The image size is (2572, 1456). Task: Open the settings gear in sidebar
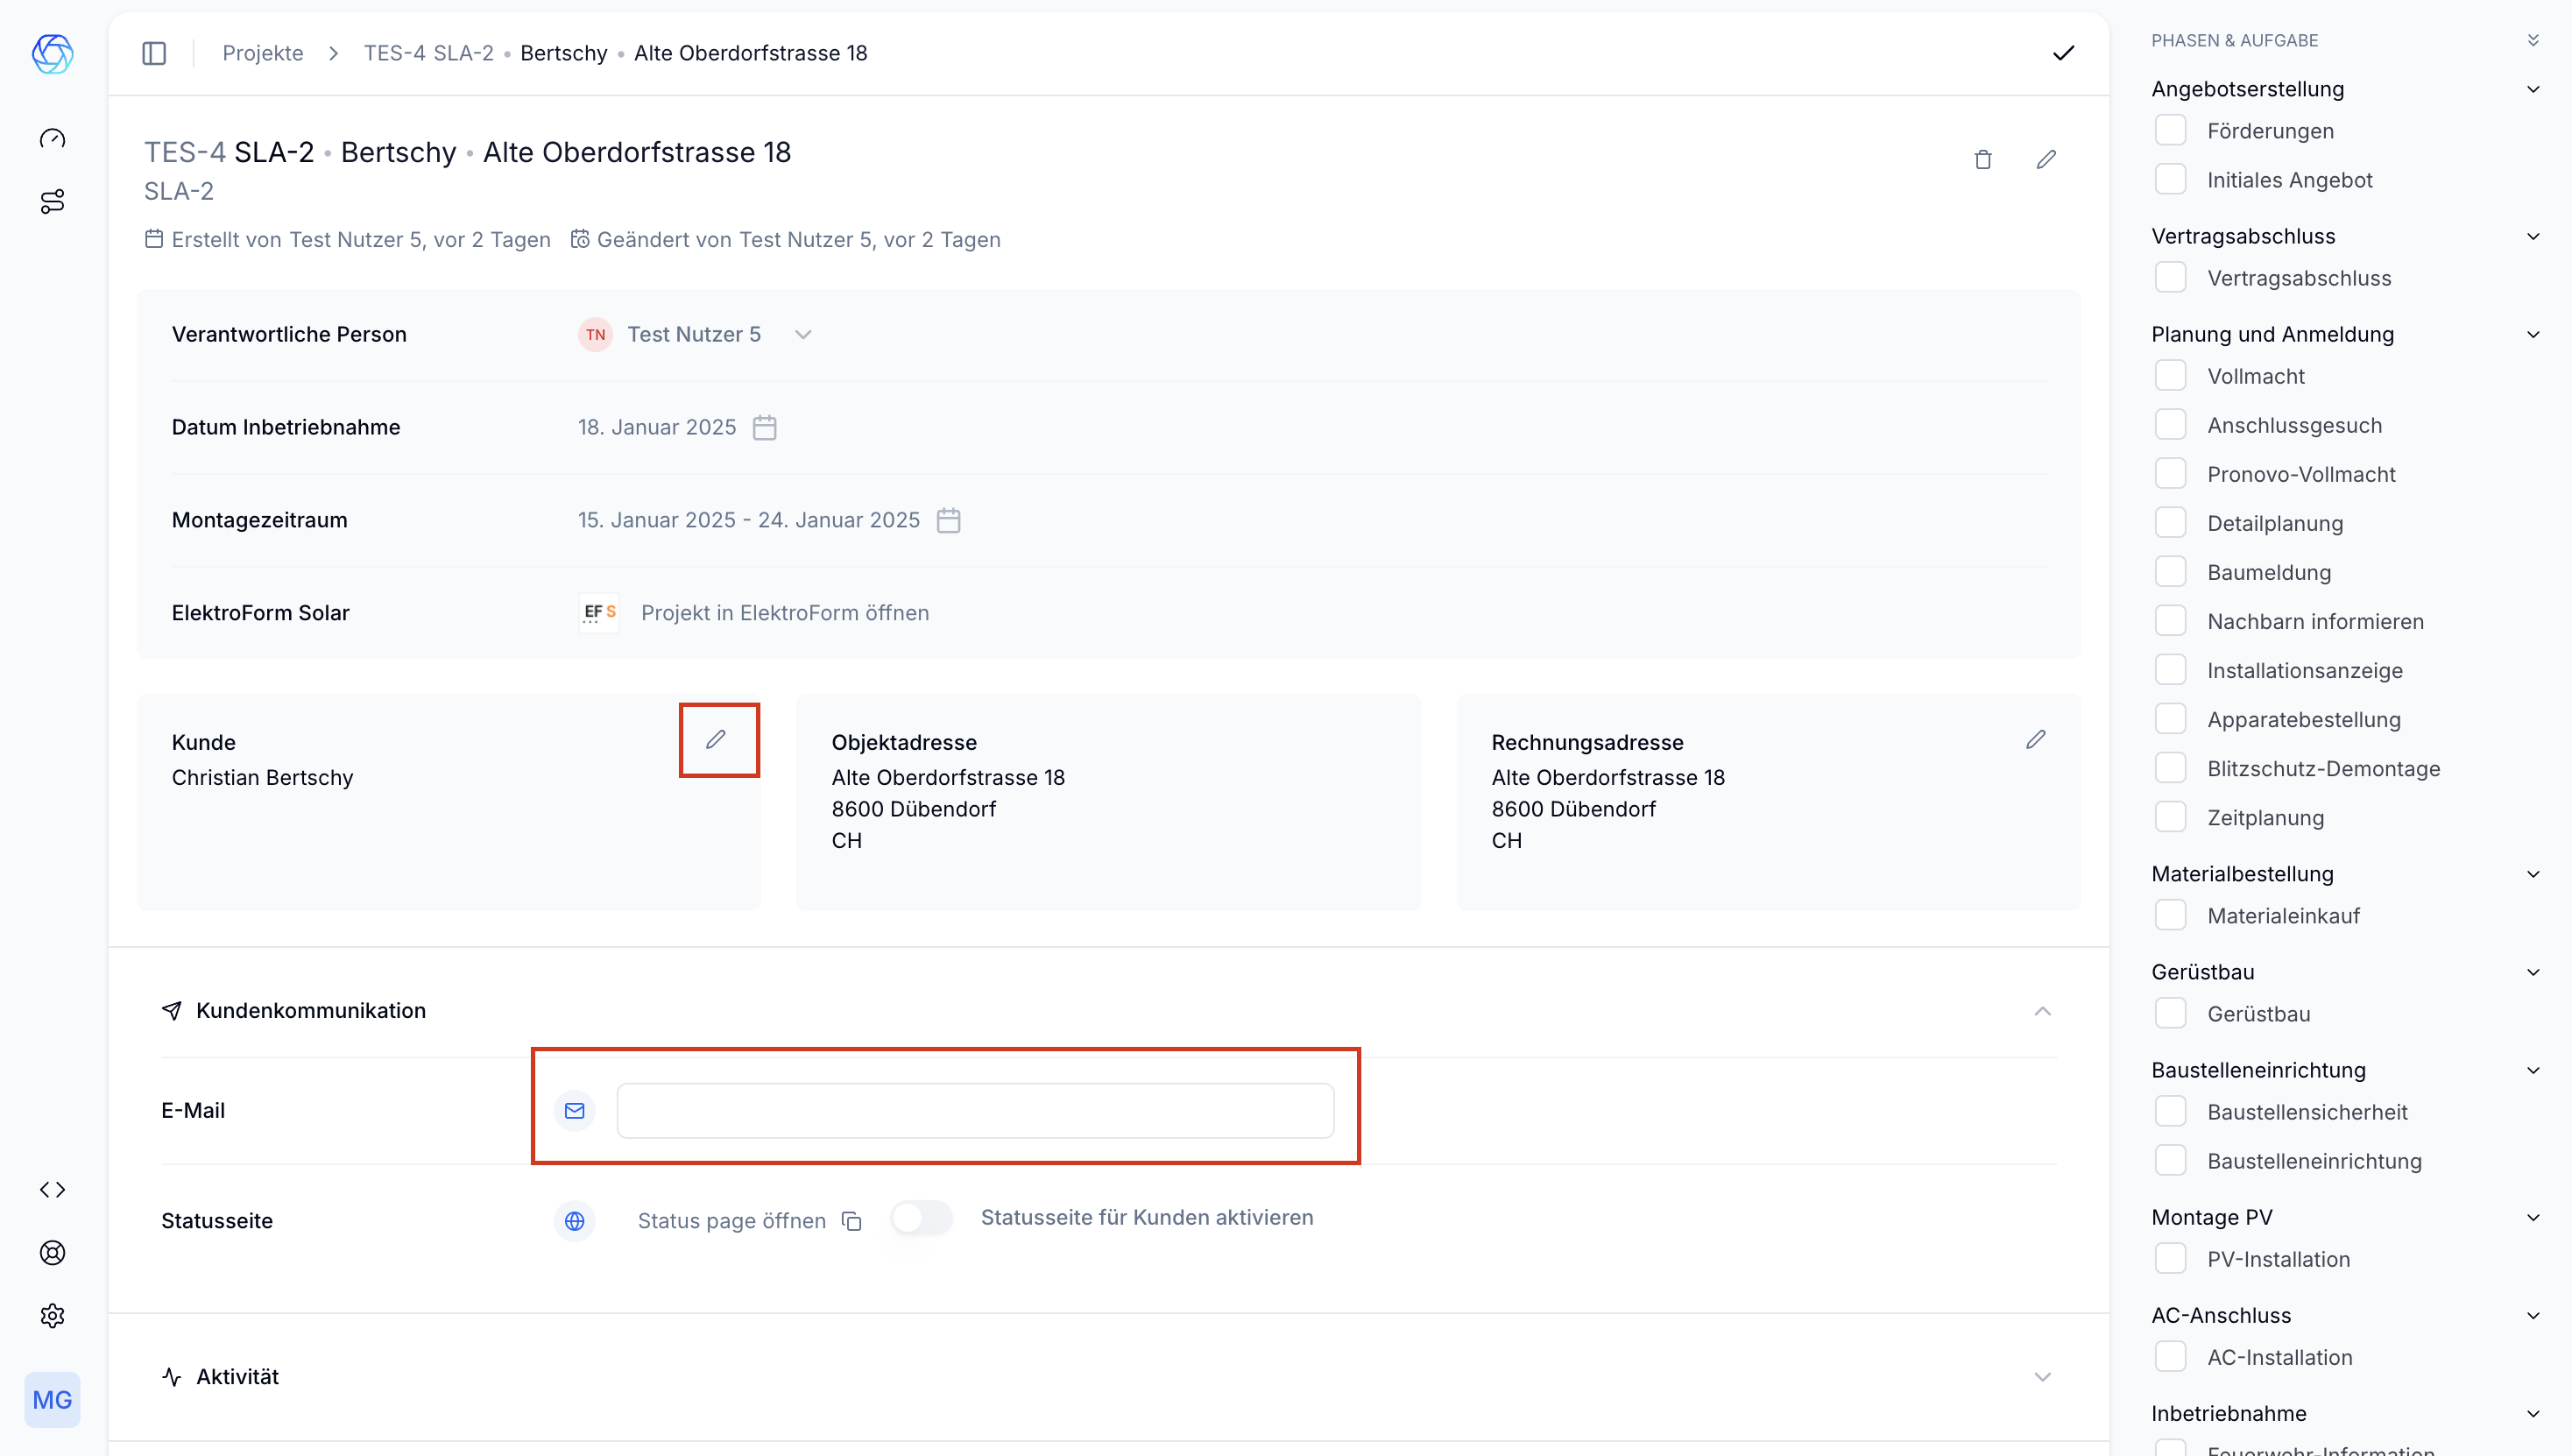click(52, 1316)
